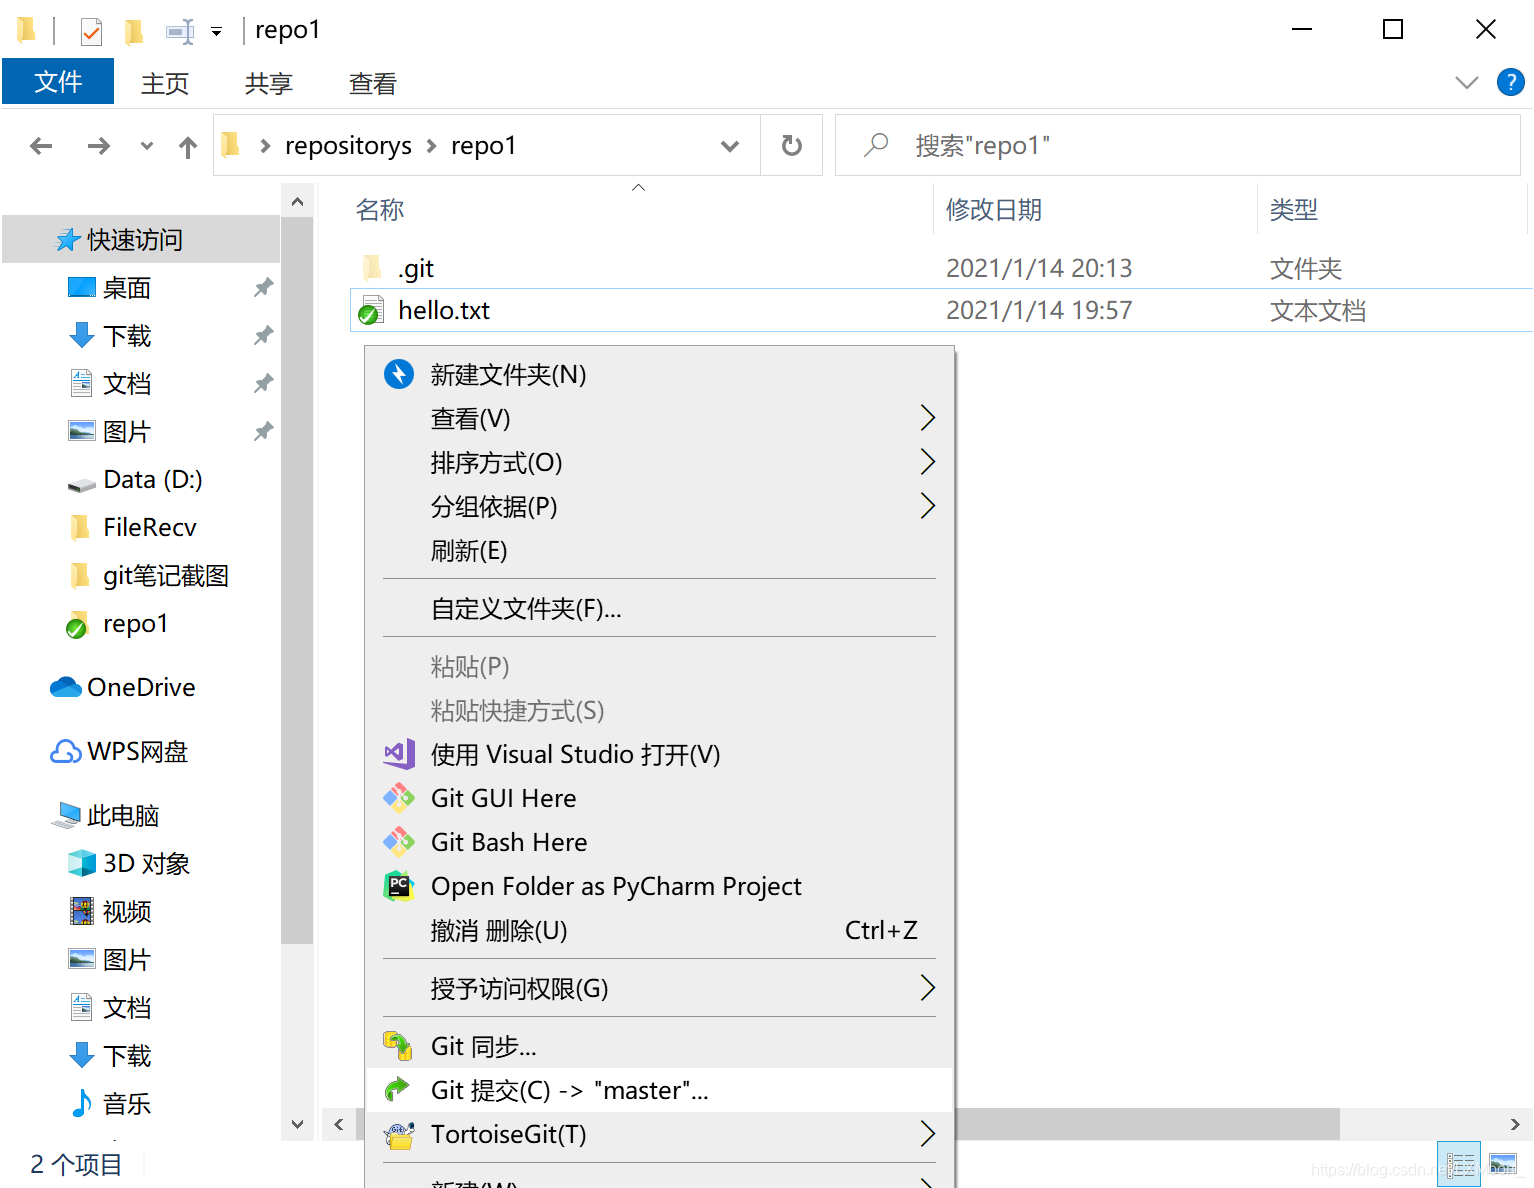Click the properties checkmark quick access icon
The image size is (1534, 1188).
(x=91, y=31)
